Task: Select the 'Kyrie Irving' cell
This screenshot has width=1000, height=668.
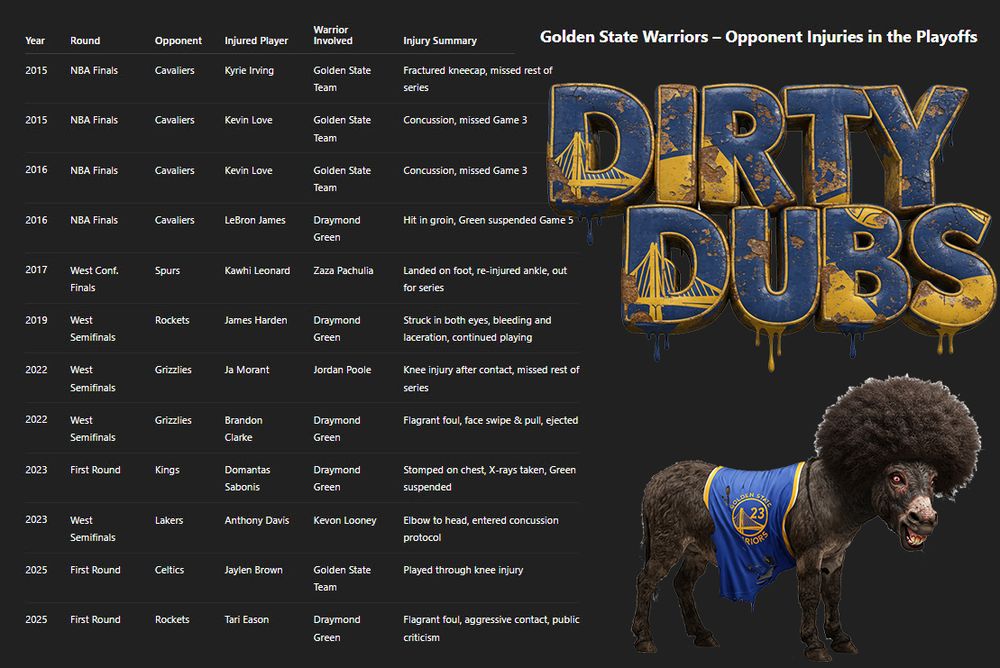Action: pos(249,70)
